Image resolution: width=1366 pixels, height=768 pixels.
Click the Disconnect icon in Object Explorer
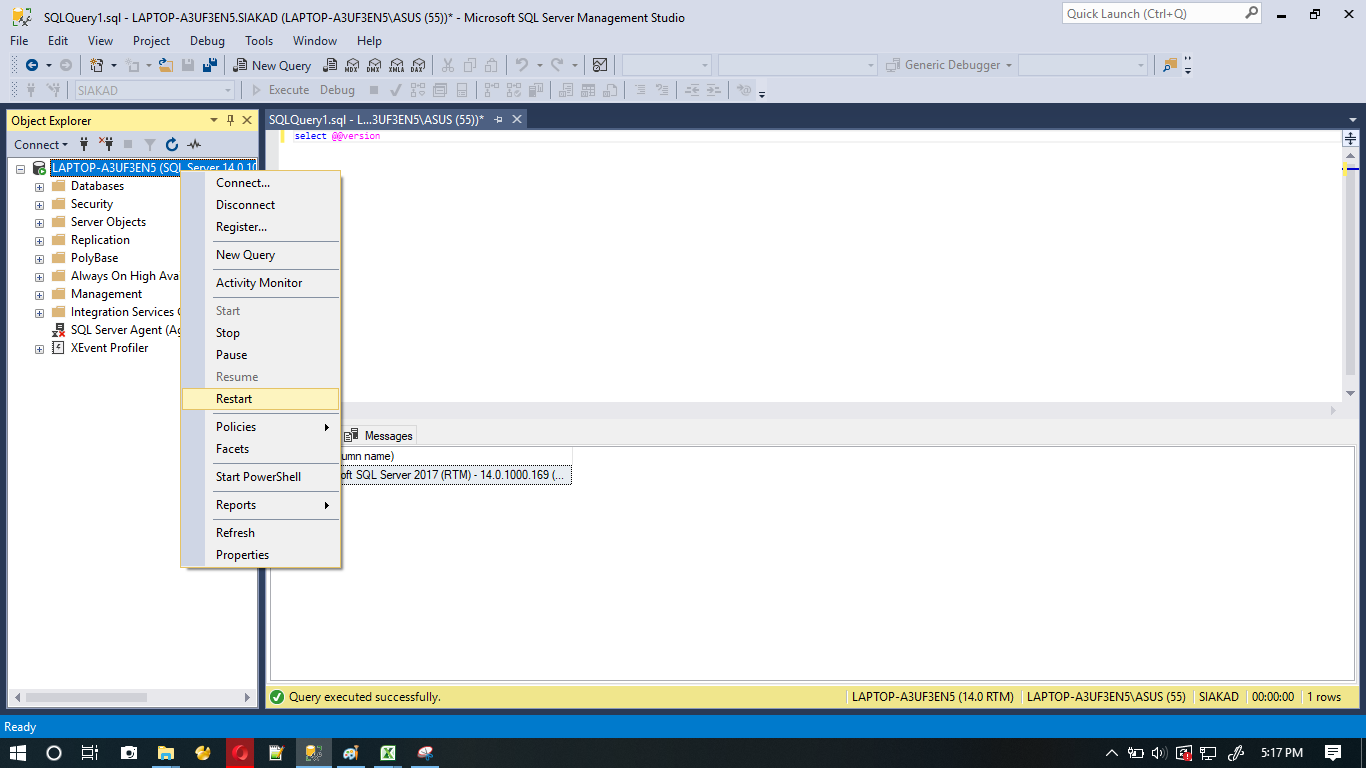pyautogui.click(x=108, y=144)
